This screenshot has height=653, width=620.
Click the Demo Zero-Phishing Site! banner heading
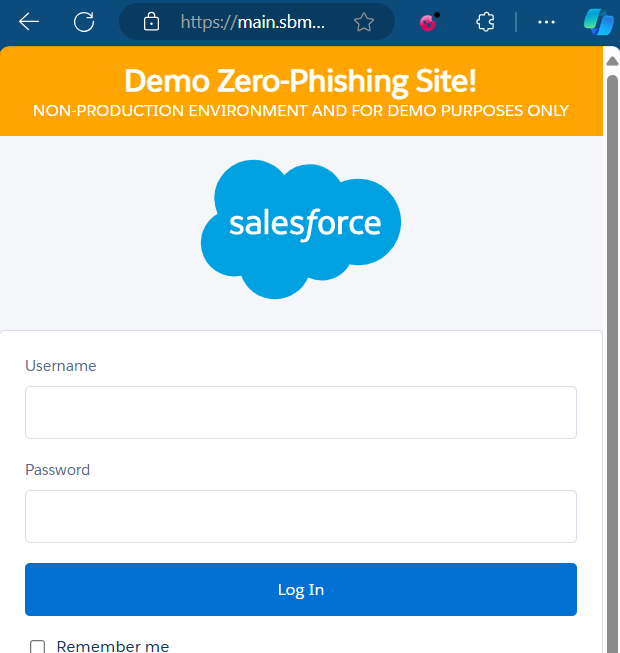[301, 79]
